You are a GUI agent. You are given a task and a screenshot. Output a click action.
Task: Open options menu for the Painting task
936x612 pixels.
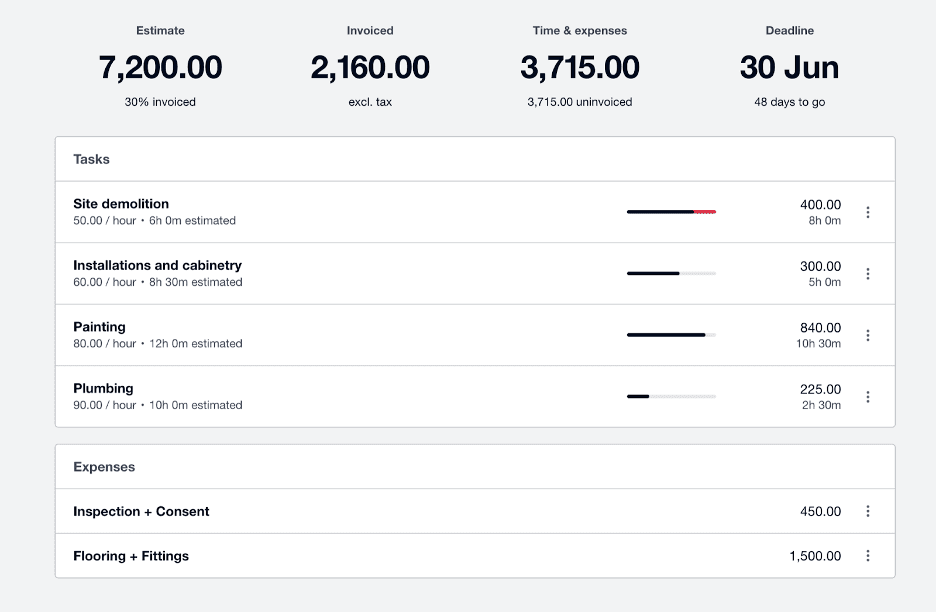(x=868, y=335)
